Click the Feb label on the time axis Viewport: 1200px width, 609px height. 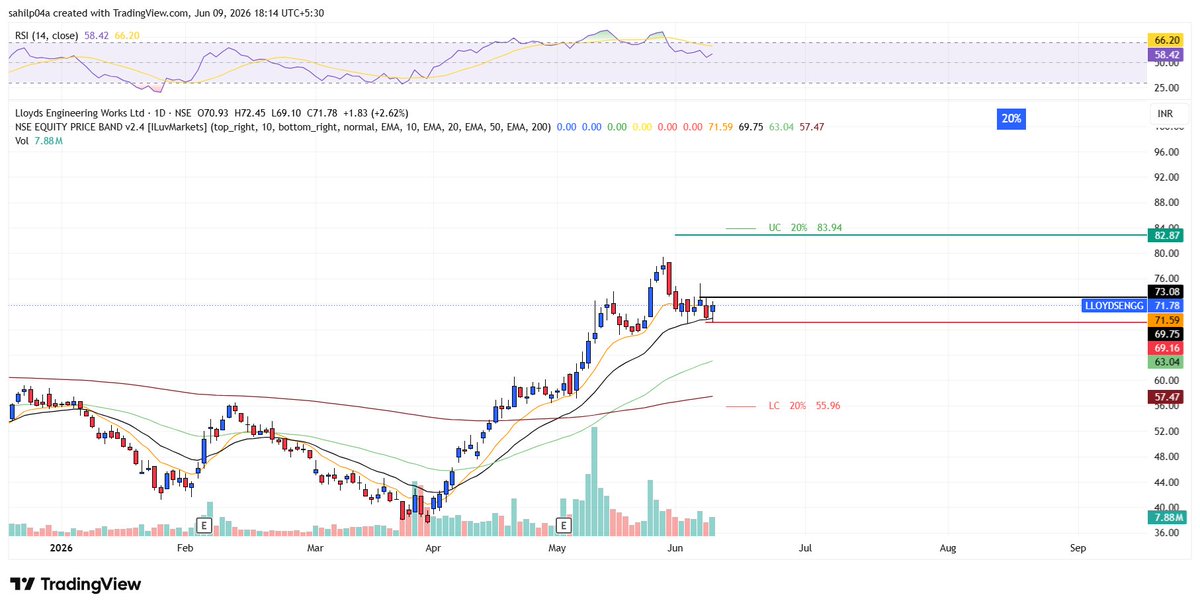tap(184, 549)
